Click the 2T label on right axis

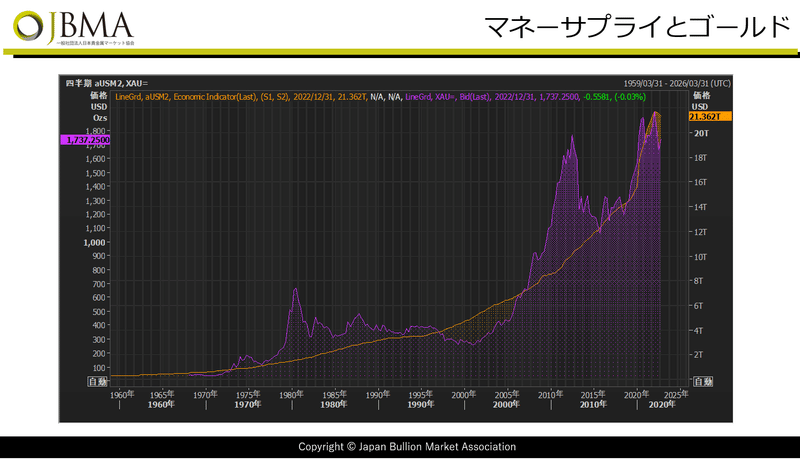(x=698, y=355)
